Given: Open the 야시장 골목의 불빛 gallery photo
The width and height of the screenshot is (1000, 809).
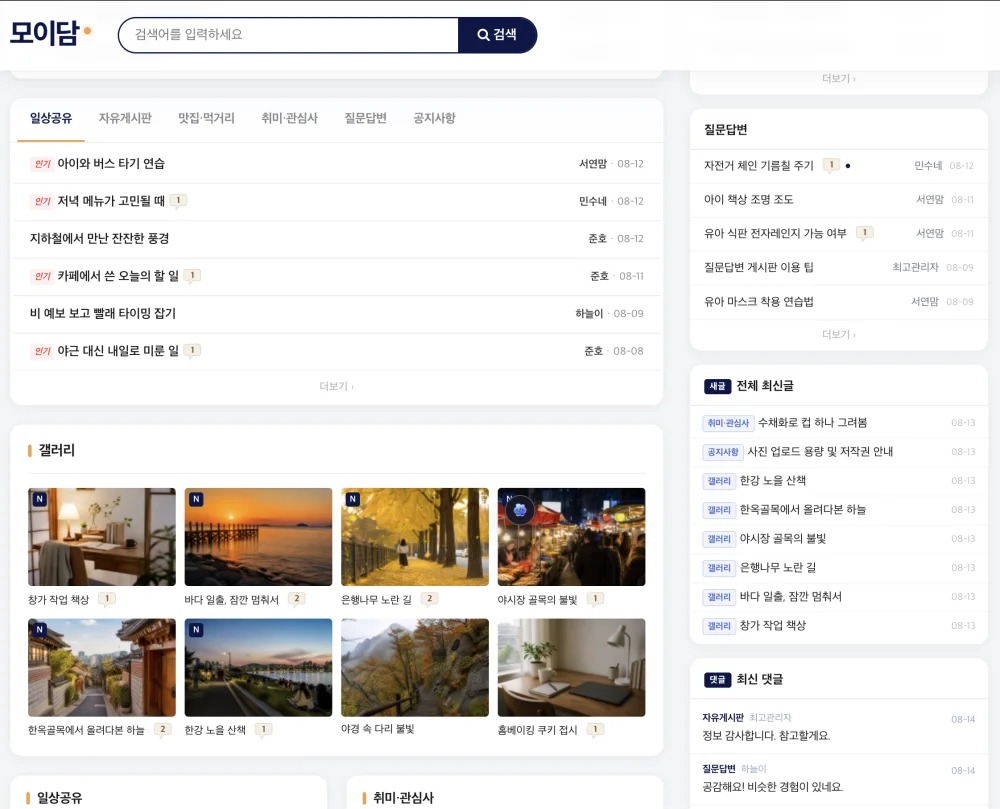Looking at the screenshot, I should click(x=571, y=537).
